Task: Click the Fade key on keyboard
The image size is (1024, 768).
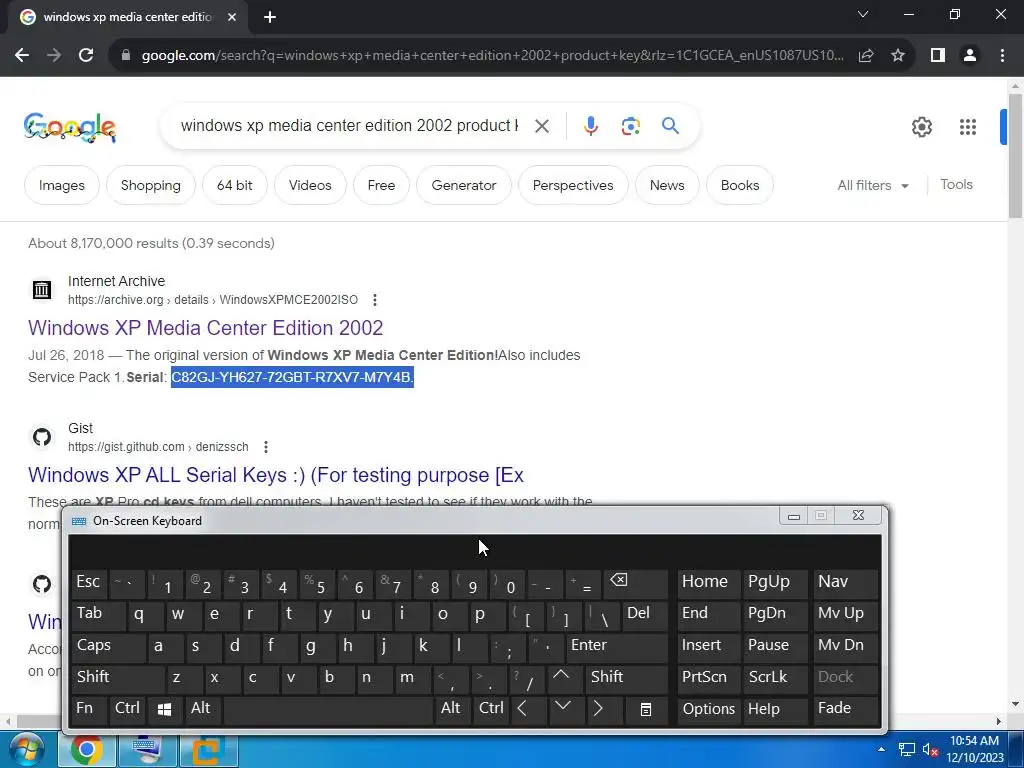Action: (845, 709)
